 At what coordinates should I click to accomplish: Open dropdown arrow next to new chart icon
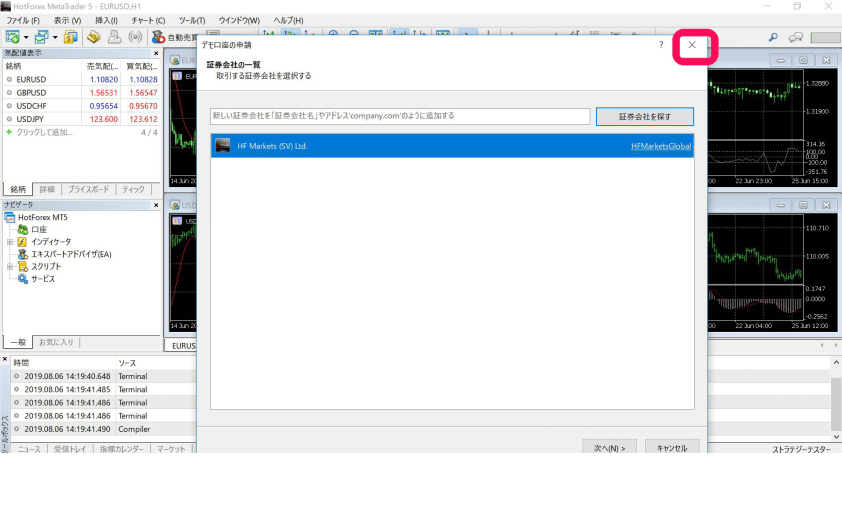click(x=26, y=37)
